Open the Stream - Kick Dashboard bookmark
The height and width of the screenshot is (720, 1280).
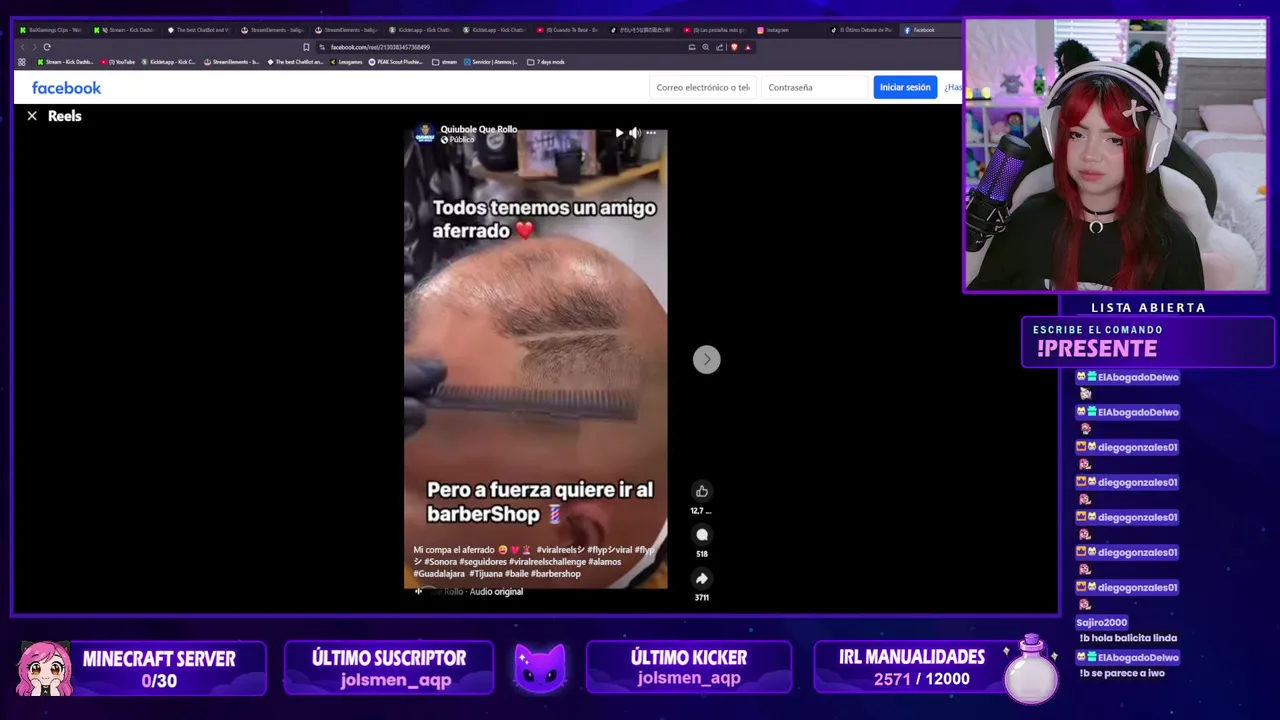65,62
